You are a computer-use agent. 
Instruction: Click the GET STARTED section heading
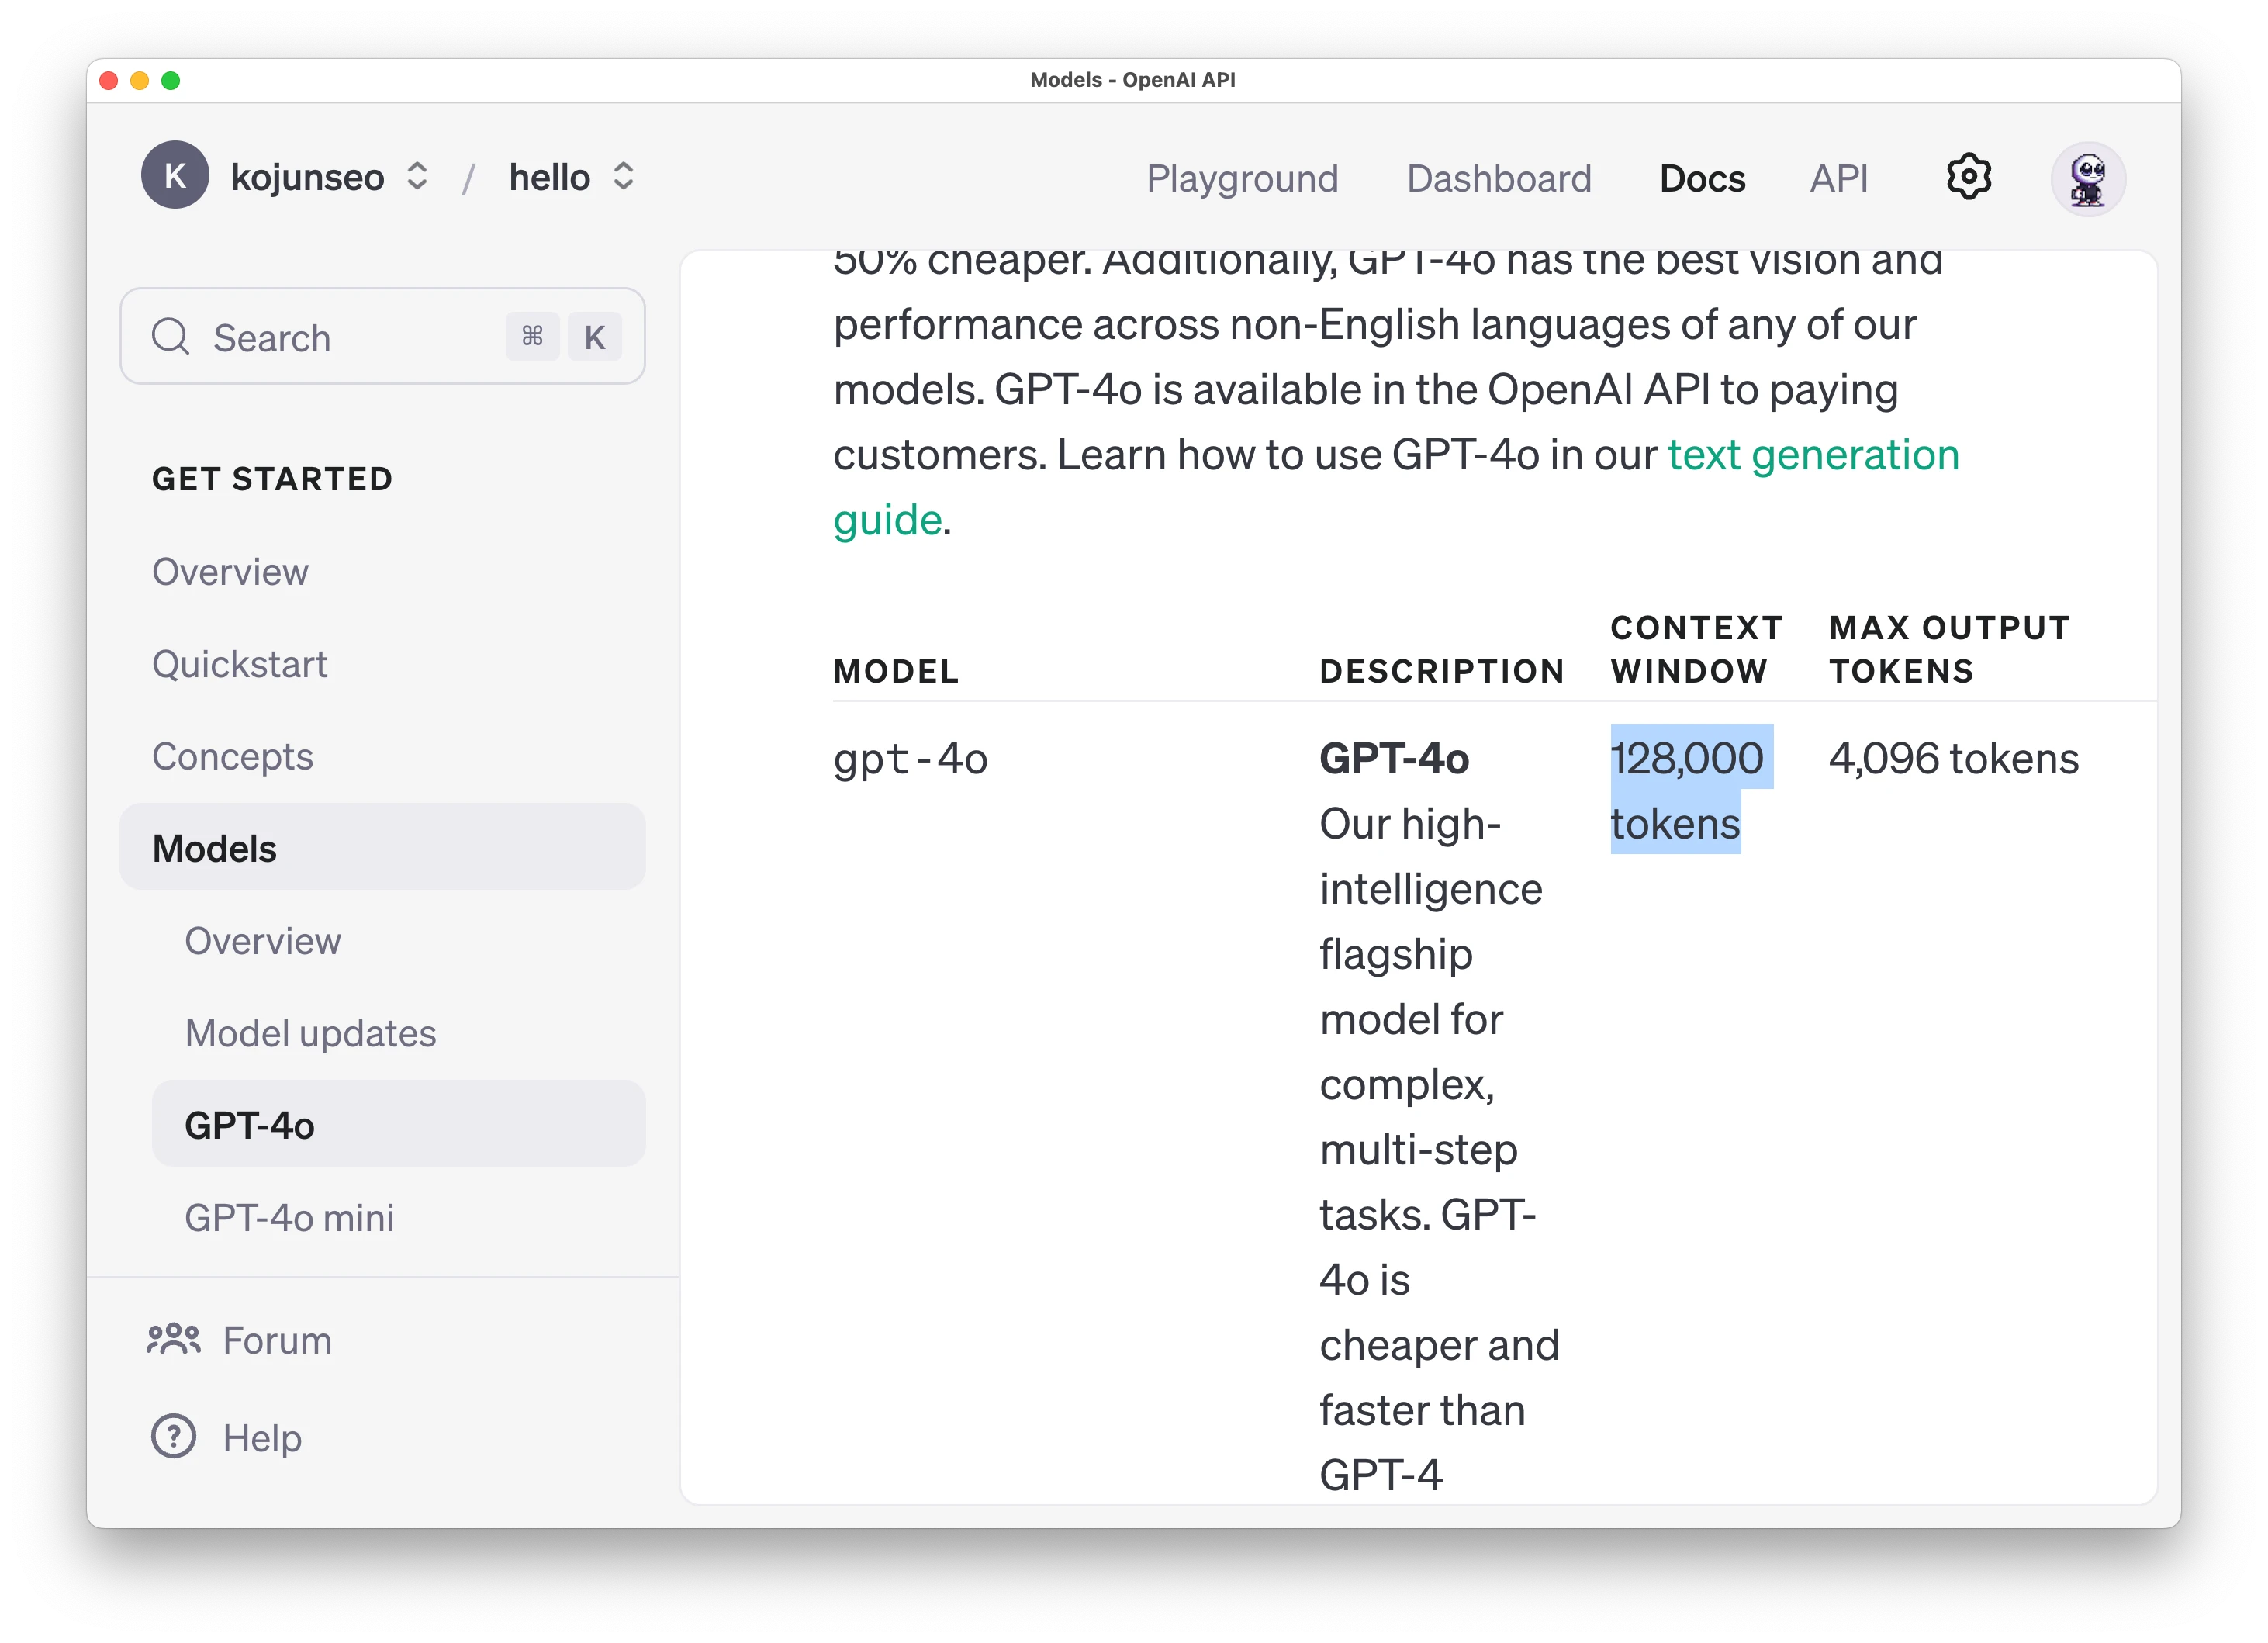[272, 479]
